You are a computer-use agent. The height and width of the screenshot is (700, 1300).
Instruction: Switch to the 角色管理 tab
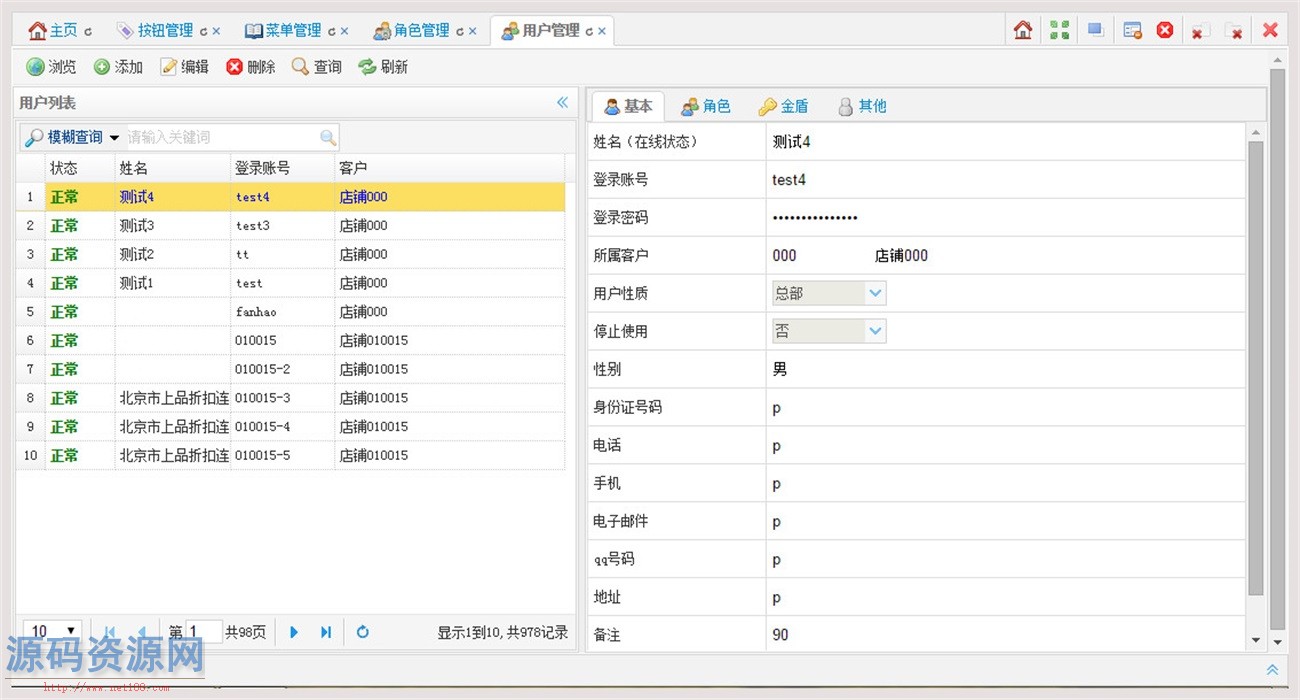[421, 31]
